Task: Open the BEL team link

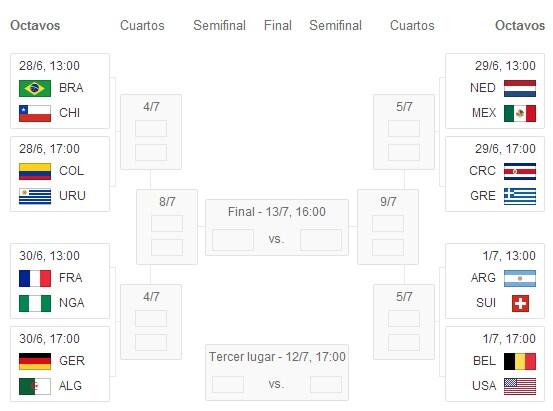Action: (x=484, y=361)
